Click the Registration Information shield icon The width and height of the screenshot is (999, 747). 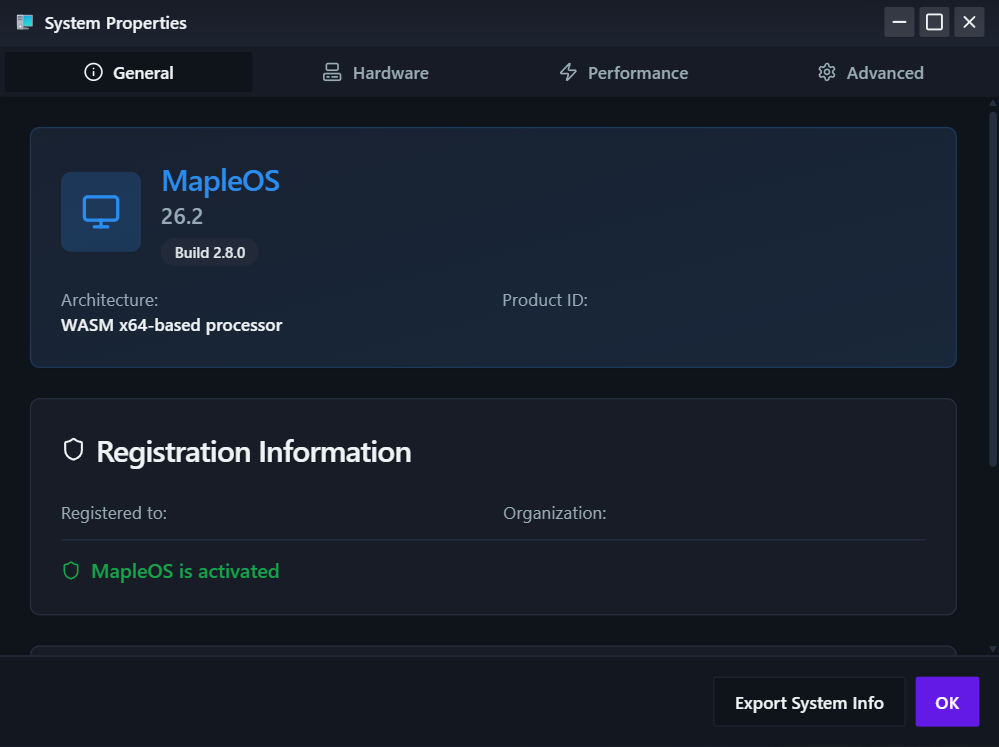(x=73, y=450)
